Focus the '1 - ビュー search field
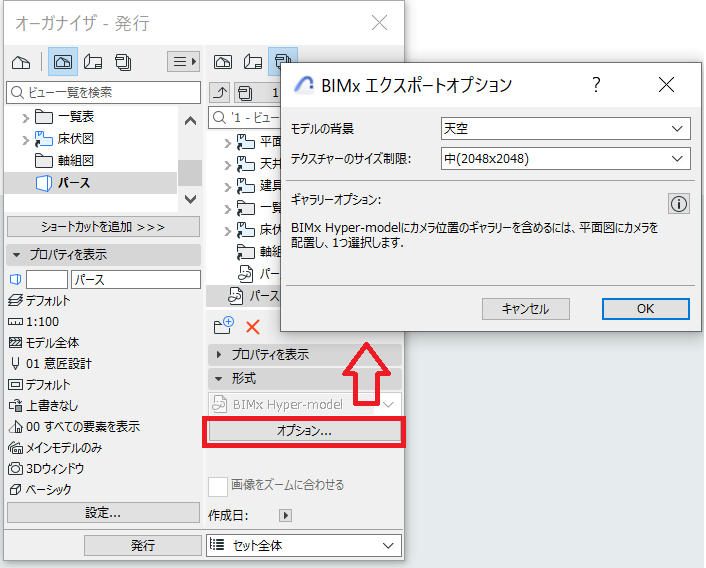The width and height of the screenshot is (706, 568). click(244, 117)
